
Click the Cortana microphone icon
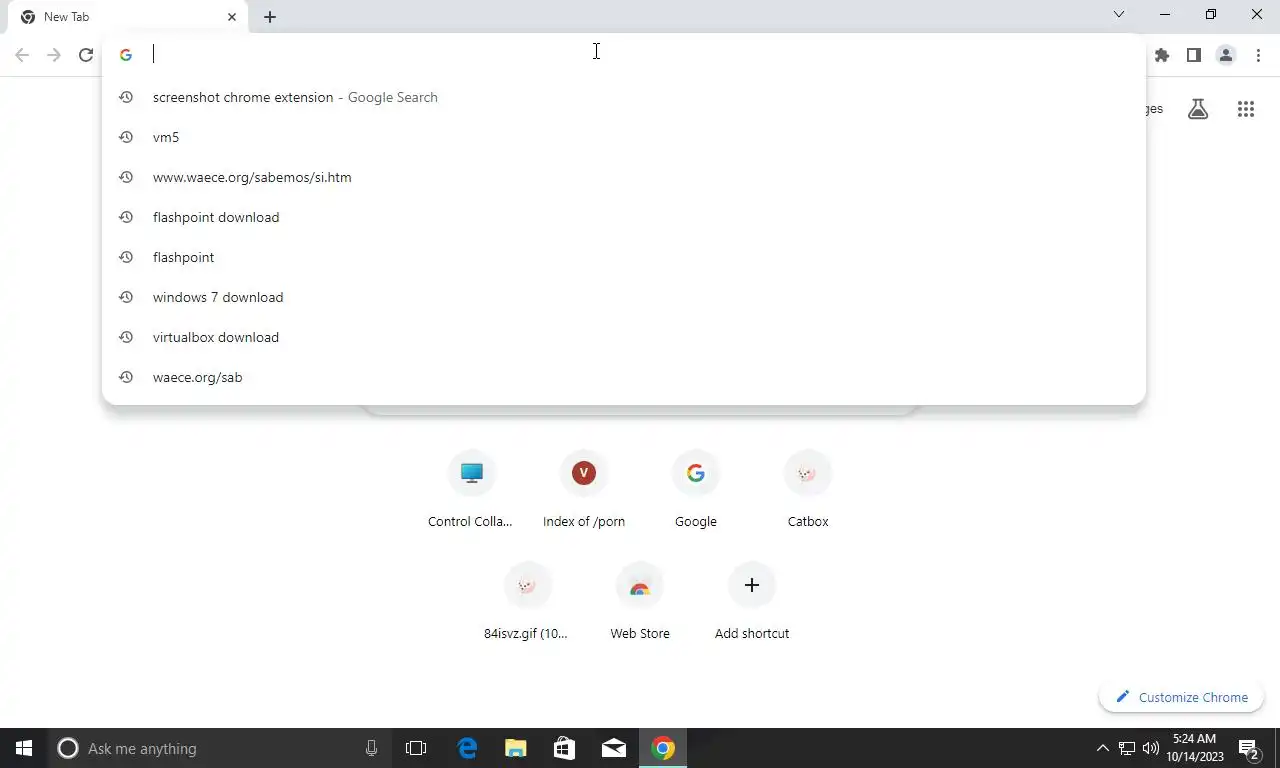click(372, 748)
